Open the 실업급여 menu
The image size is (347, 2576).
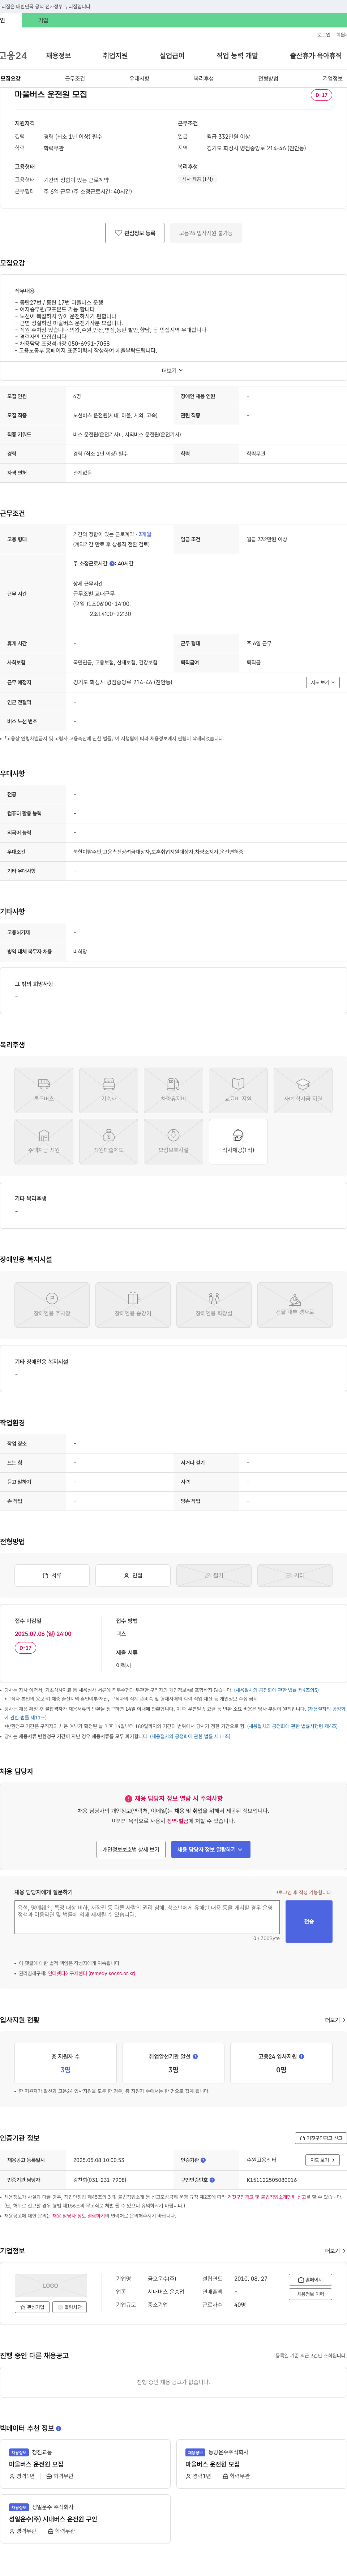172,56
